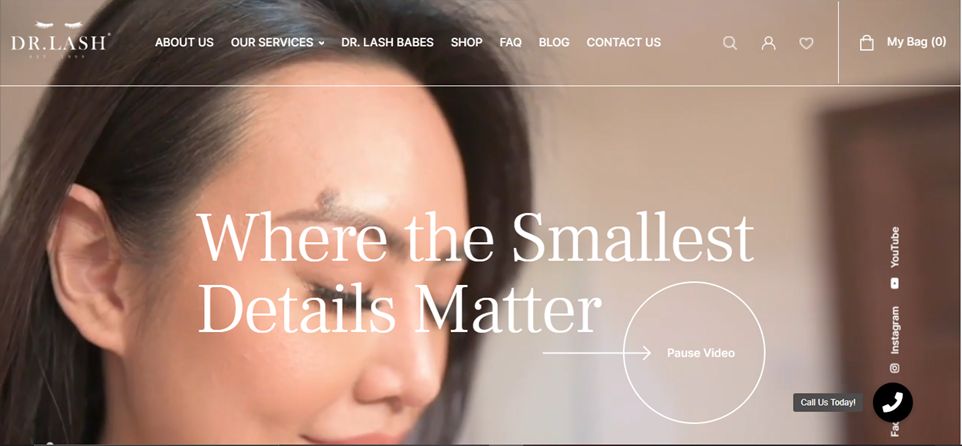Click the Call Us Today! label
Image resolution: width=962 pixels, height=446 pixels.
[x=828, y=402]
